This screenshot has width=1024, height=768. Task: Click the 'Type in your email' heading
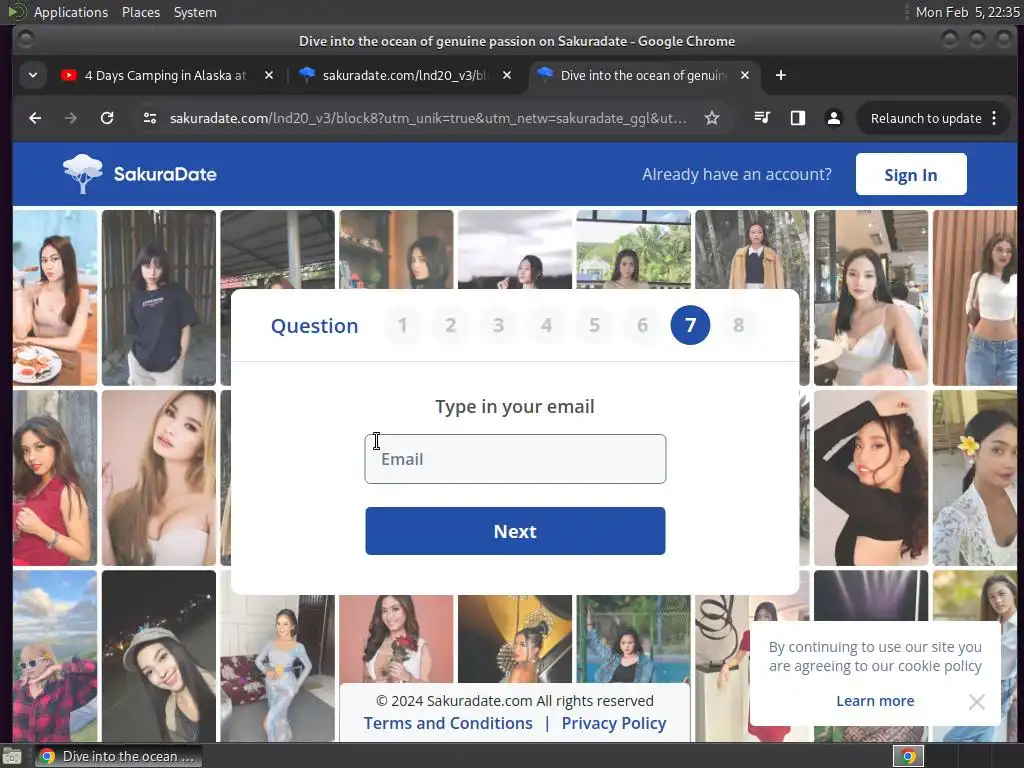tap(515, 406)
